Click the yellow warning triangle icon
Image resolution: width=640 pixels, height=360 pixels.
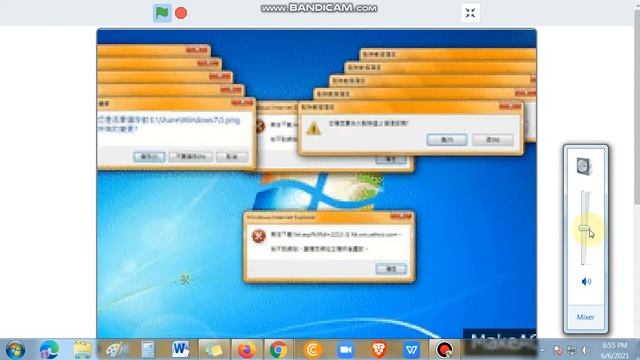coord(313,128)
